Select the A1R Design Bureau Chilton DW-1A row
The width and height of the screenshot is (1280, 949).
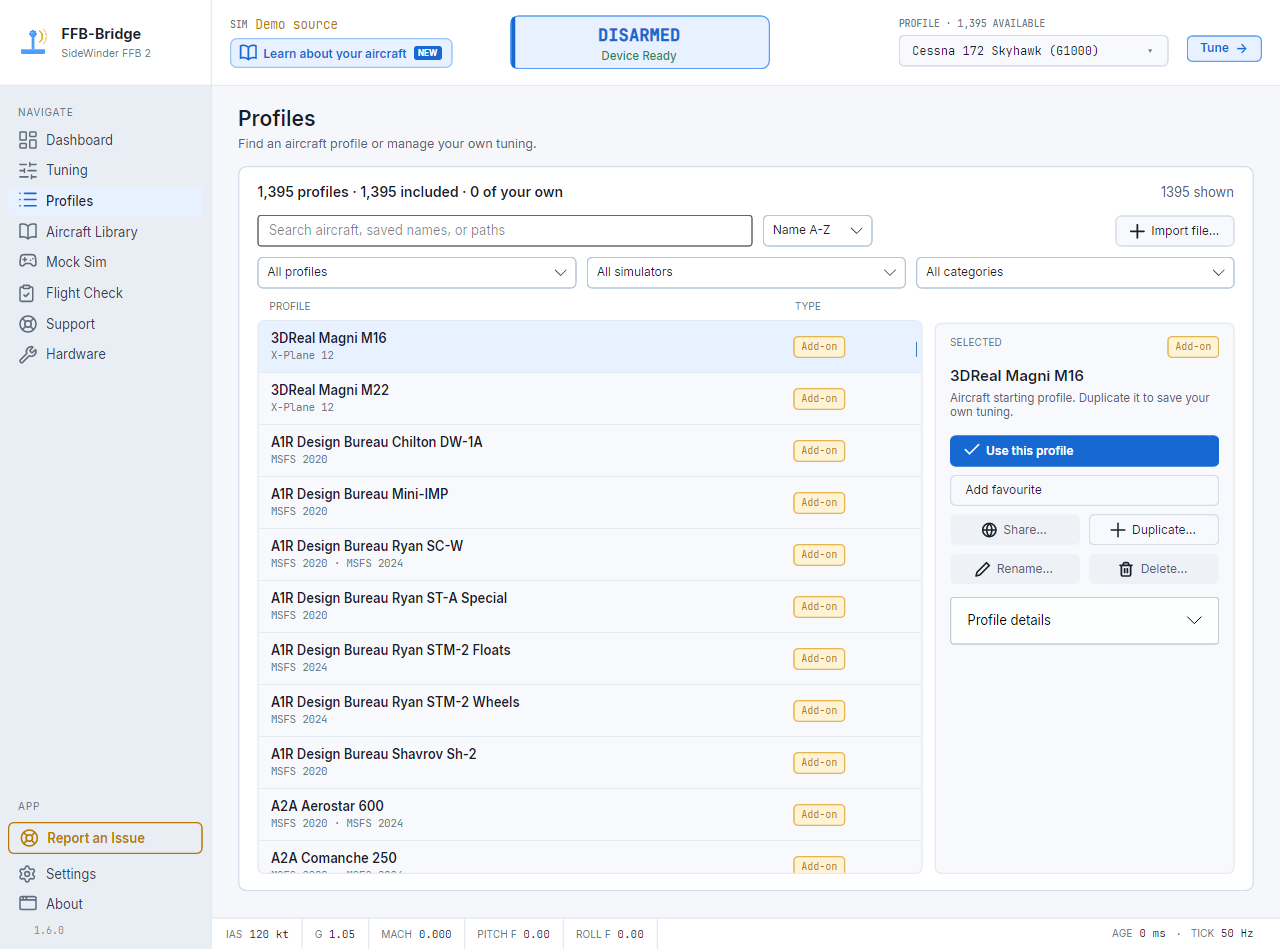(590, 451)
